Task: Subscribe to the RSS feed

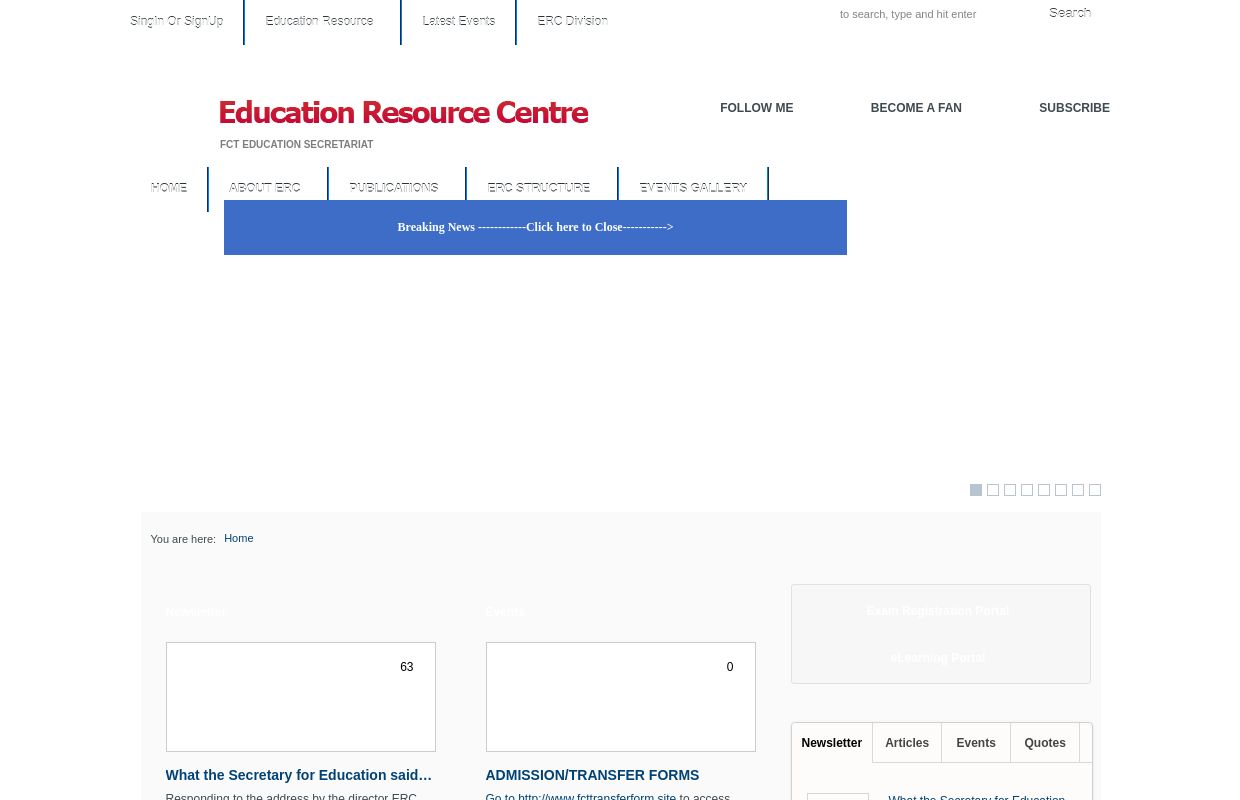Action: tap(1074, 108)
